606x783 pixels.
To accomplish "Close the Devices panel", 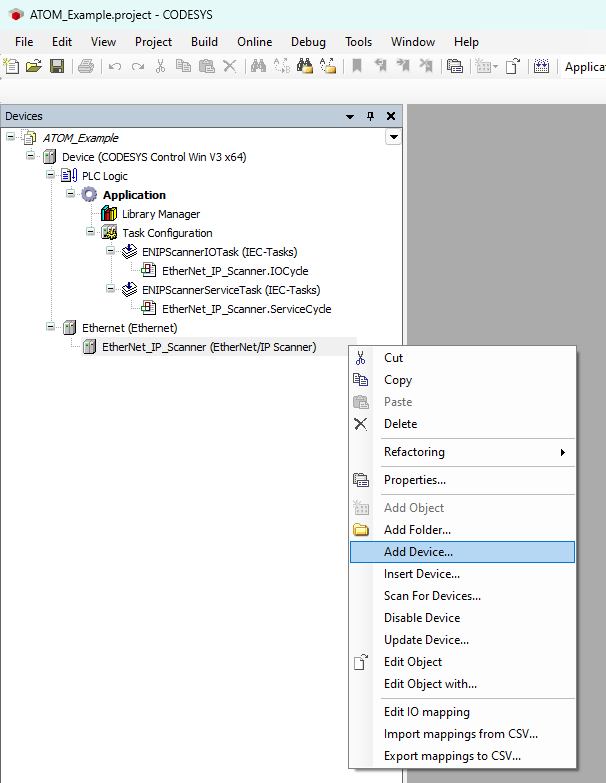I will coord(391,116).
